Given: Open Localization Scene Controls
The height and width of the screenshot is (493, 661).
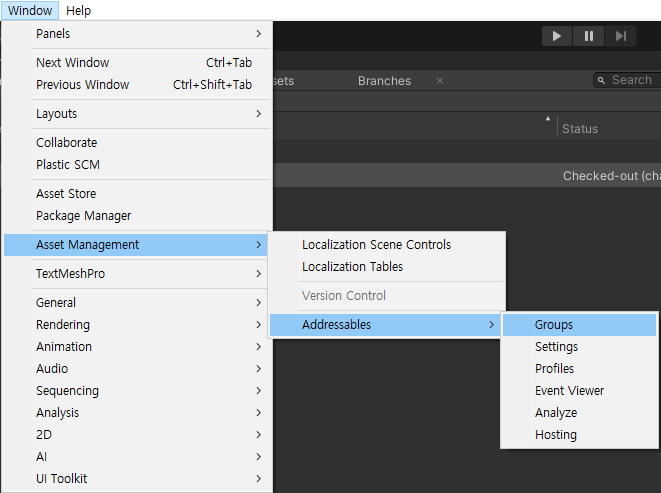Looking at the screenshot, I should tap(387, 245).
